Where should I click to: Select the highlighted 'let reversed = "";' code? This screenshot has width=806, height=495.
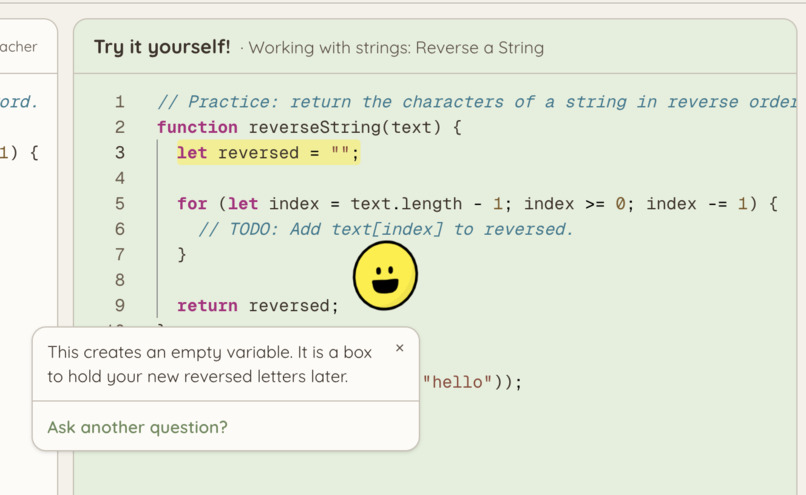(x=268, y=153)
